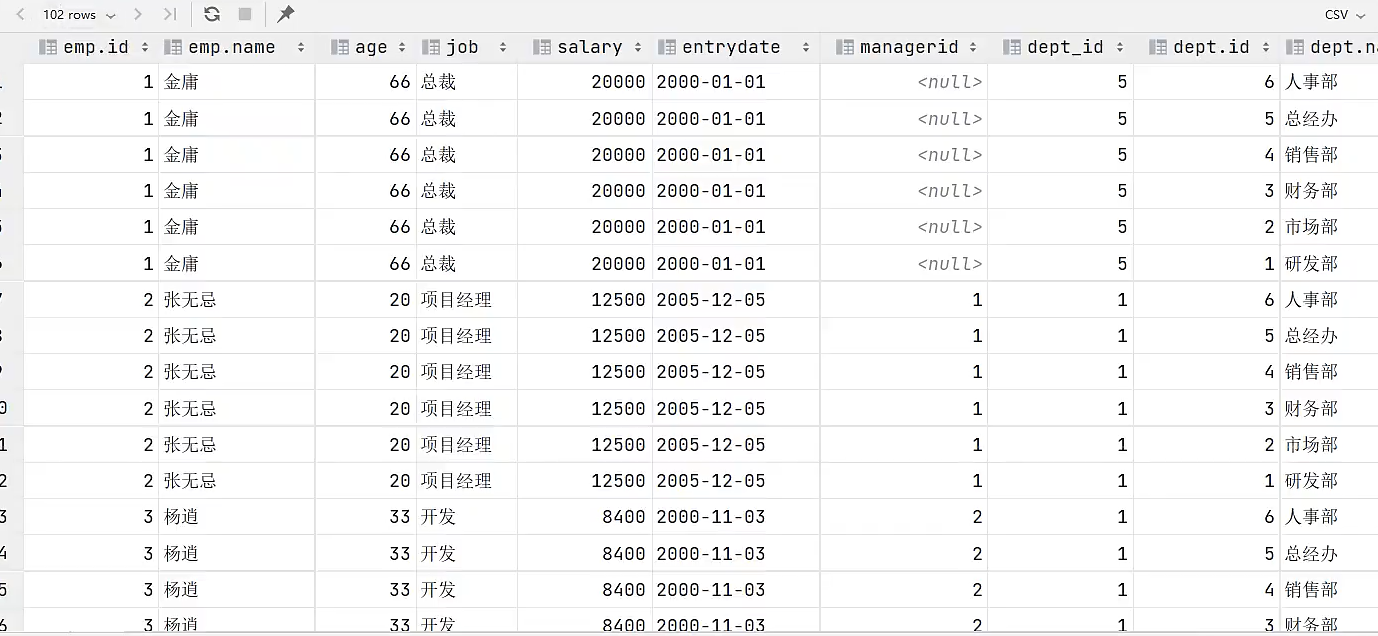Image resolution: width=1378 pixels, height=636 pixels.
Task: Toggle sort arrows on job column
Action: coord(502,47)
